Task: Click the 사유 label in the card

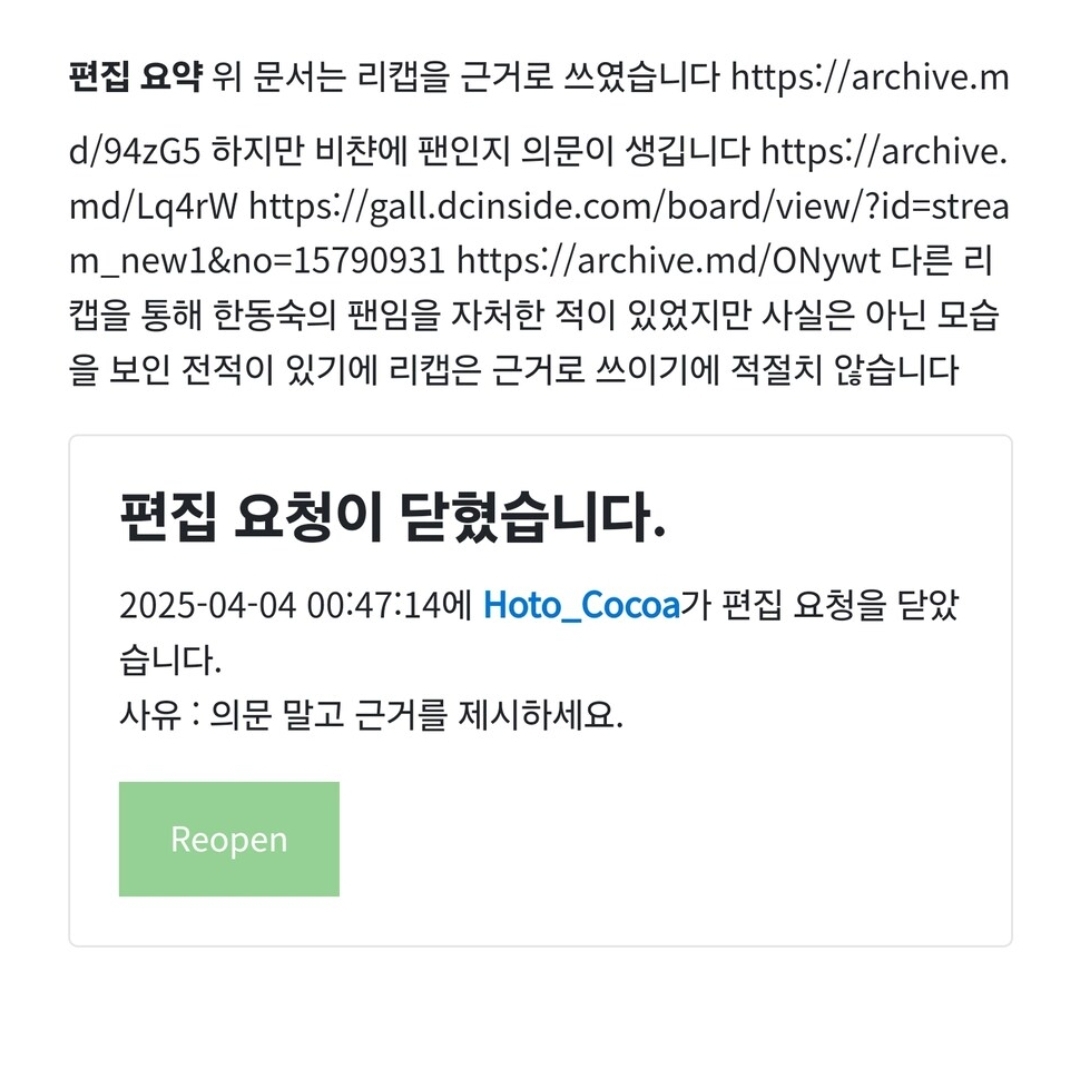Action: (149, 714)
